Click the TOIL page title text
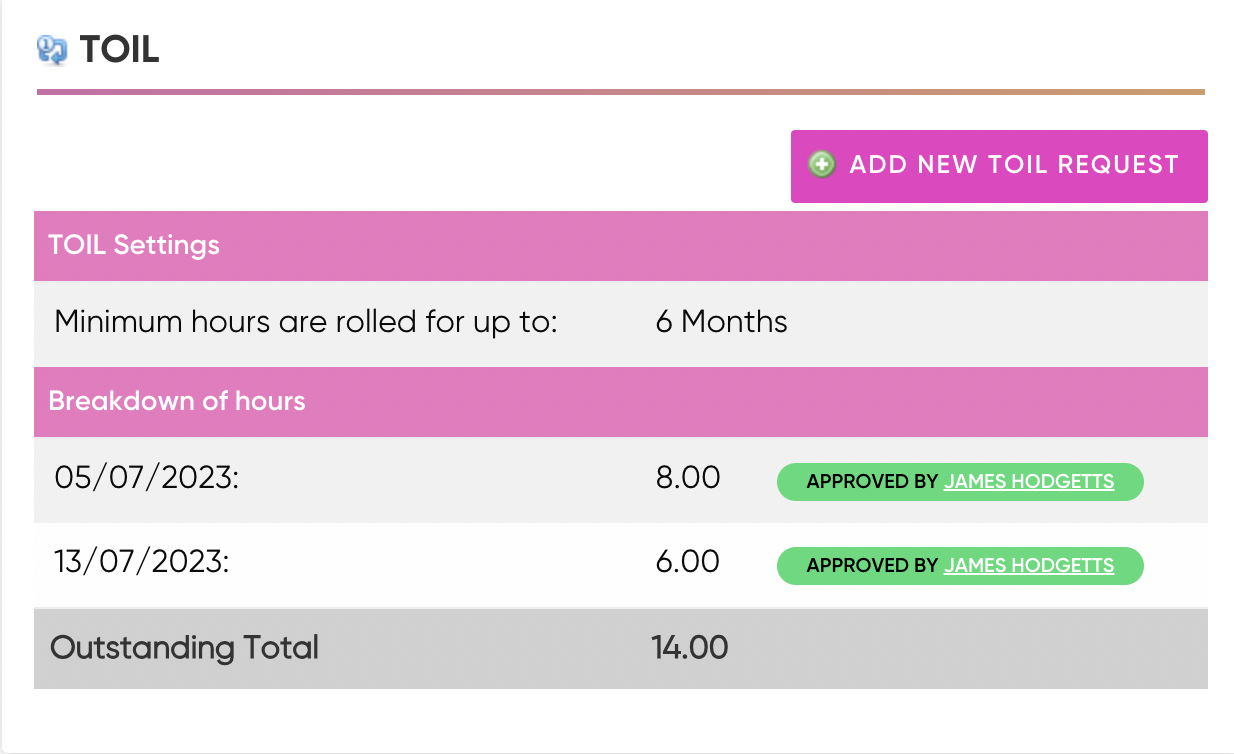 tap(118, 46)
